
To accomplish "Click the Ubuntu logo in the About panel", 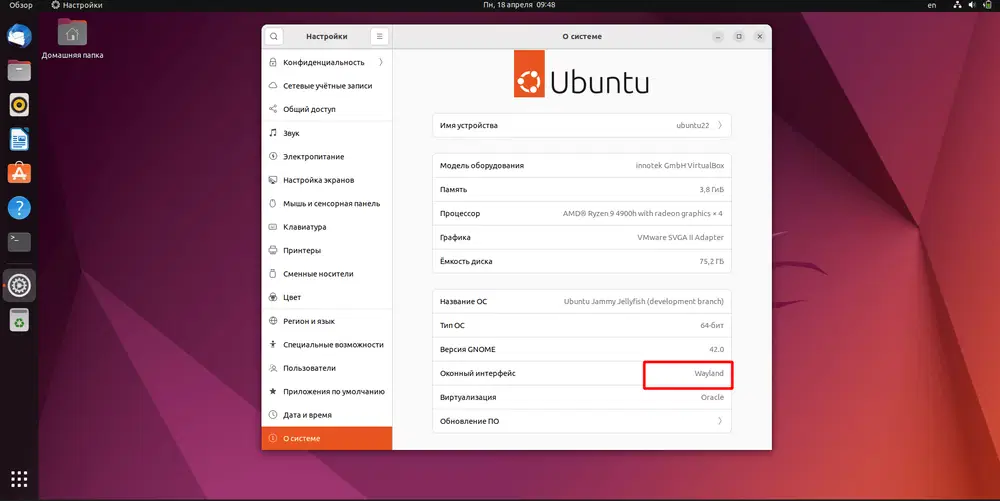I will tap(582, 74).
